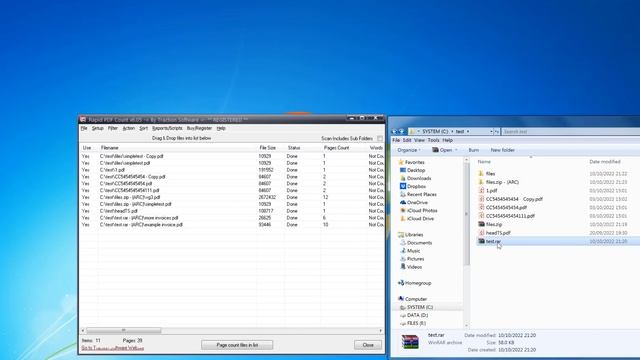Viewport: 640px width, 360px height.
Task: Click the Libraries icon in Explorer sidebar
Action: (401, 235)
